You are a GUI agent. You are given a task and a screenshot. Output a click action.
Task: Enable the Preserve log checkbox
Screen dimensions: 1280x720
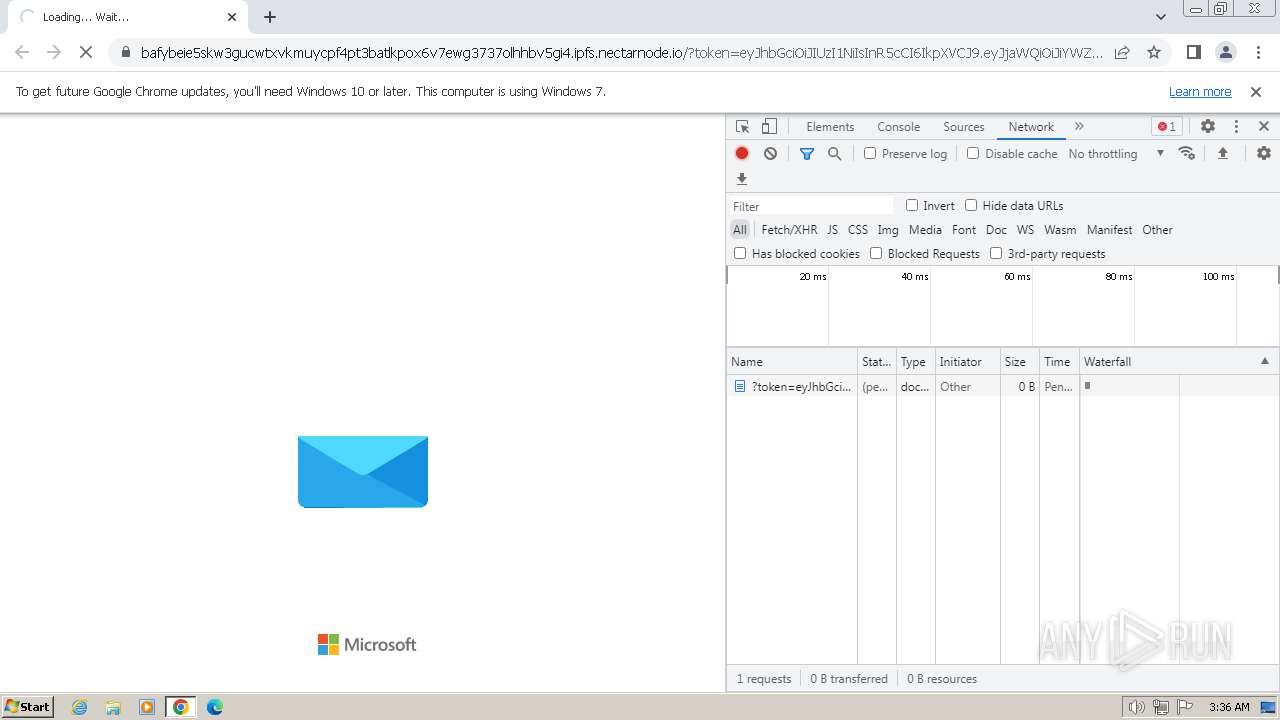click(870, 153)
